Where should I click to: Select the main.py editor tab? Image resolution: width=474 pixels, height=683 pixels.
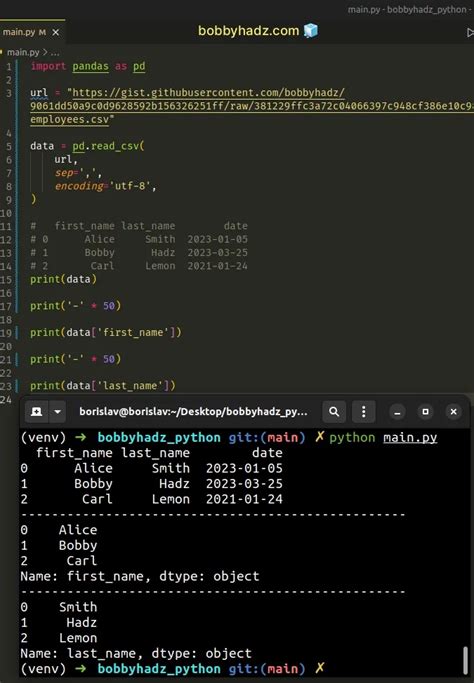pos(31,32)
